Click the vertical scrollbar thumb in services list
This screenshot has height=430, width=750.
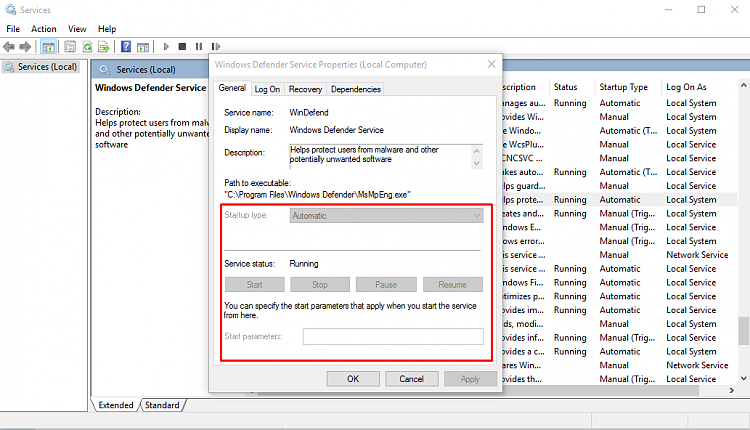[743, 331]
